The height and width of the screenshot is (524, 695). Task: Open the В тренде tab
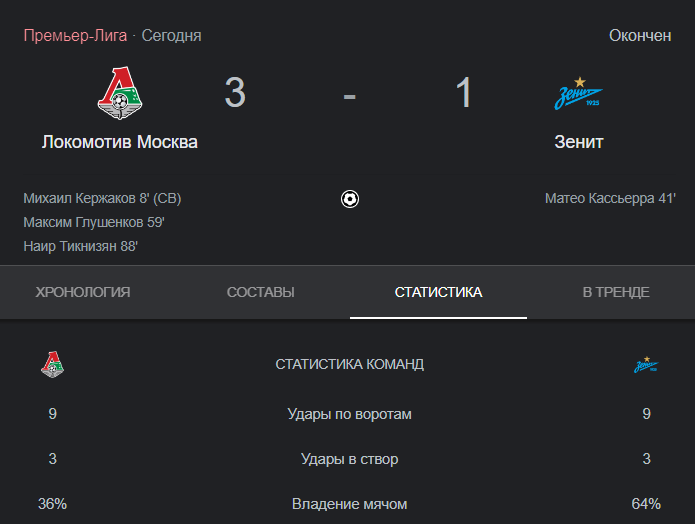click(616, 292)
